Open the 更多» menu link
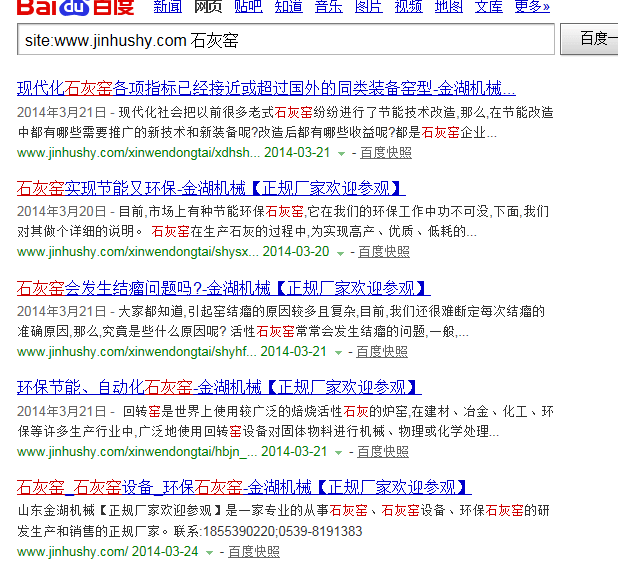 (x=532, y=6)
